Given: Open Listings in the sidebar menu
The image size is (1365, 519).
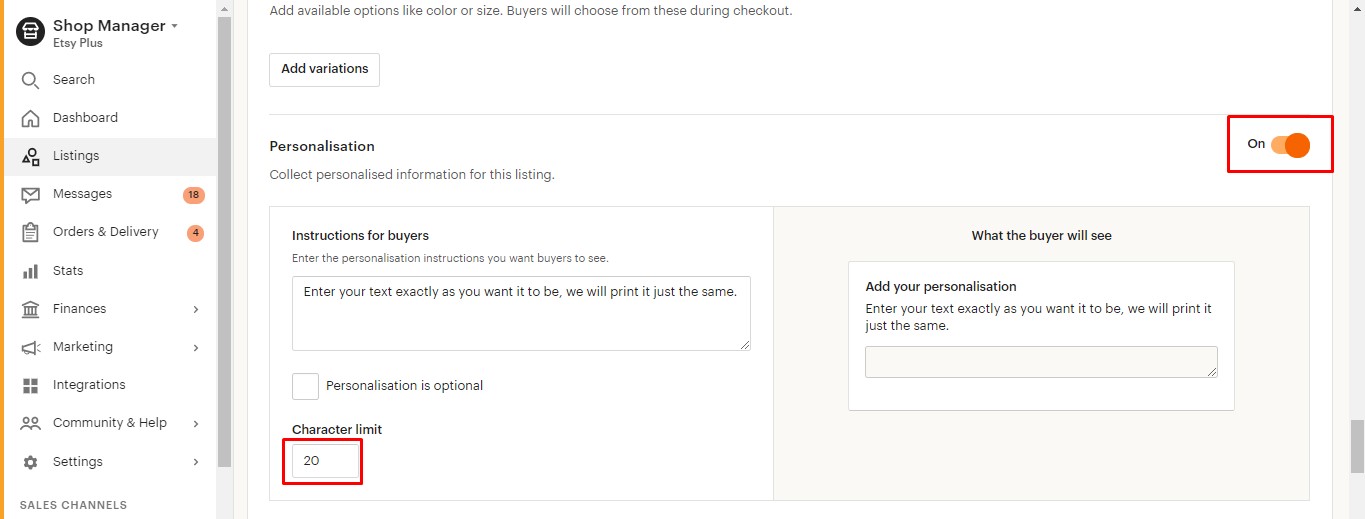Looking at the screenshot, I should coord(76,156).
